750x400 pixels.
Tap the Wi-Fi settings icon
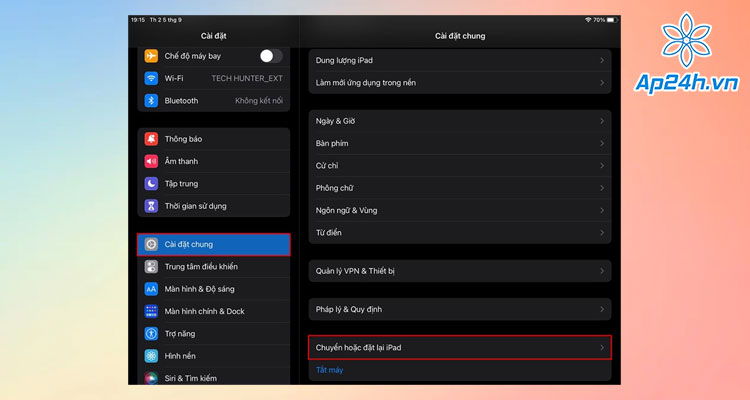[151, 78]
